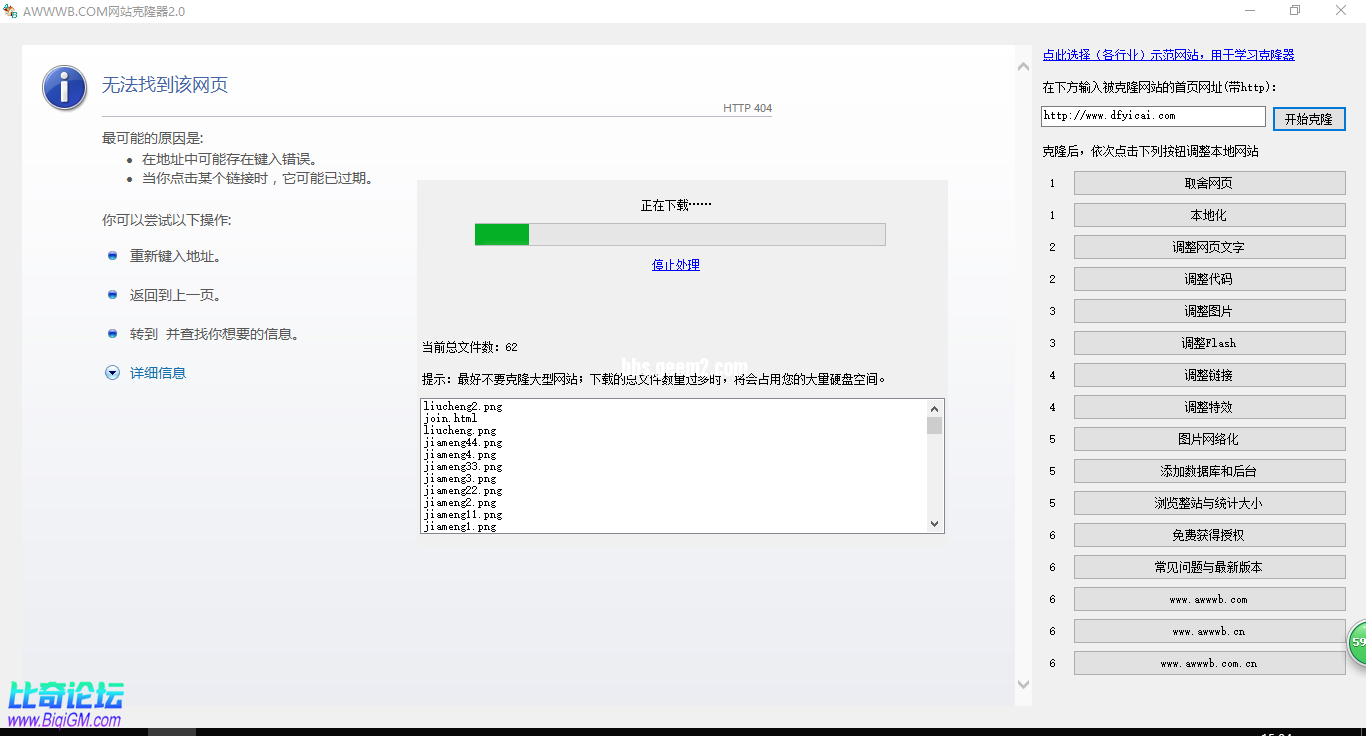This screenshot has height=736, width=1366.
Task: Click the www.awwwb.com button
Action: pos(1209,599)
